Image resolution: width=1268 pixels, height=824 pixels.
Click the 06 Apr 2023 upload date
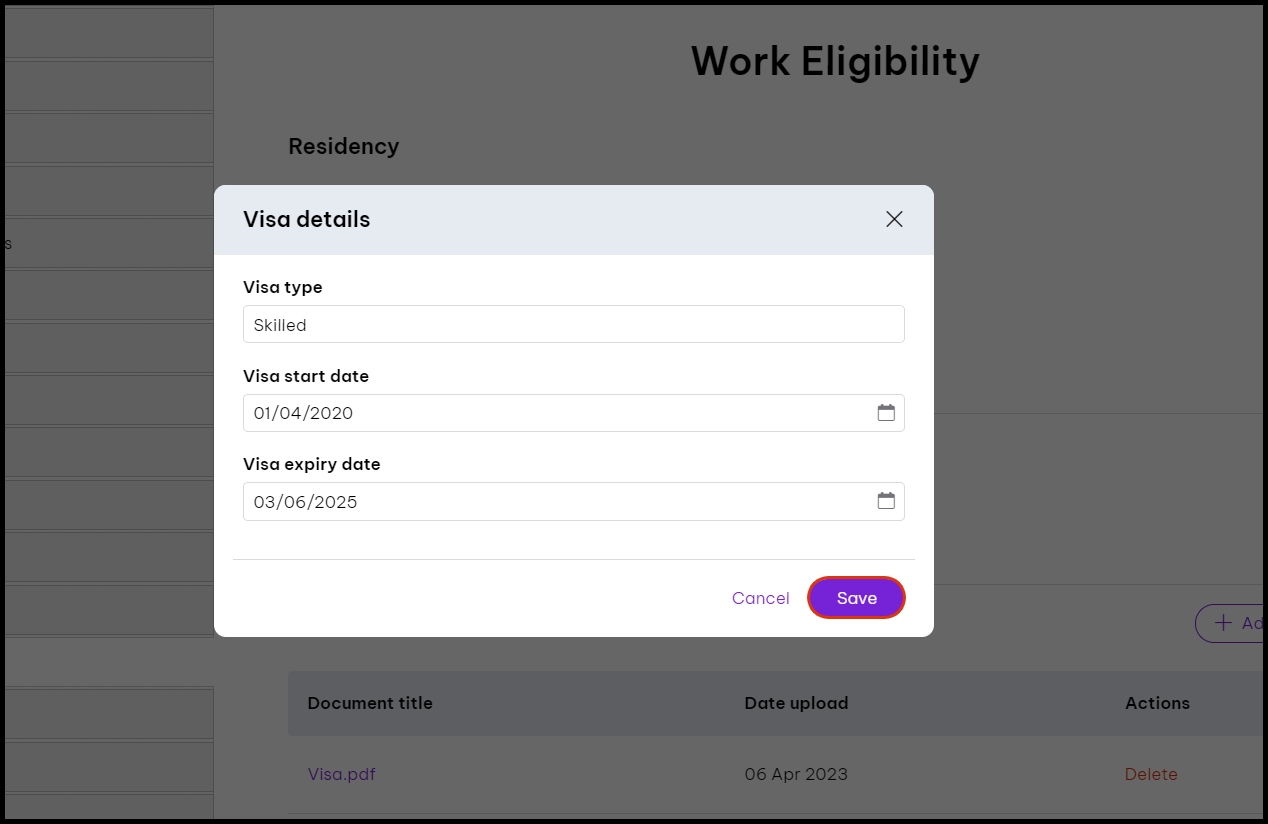tap(796, 774)
